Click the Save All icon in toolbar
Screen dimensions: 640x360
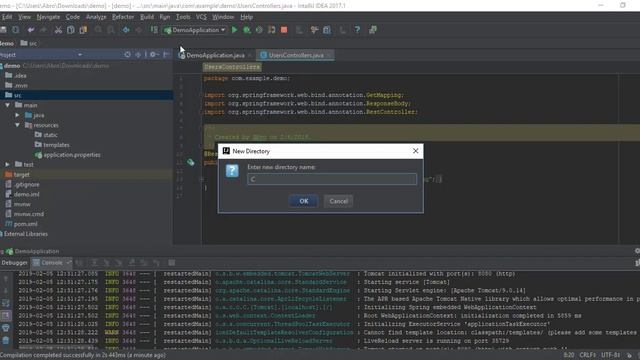tap(3, 30)
